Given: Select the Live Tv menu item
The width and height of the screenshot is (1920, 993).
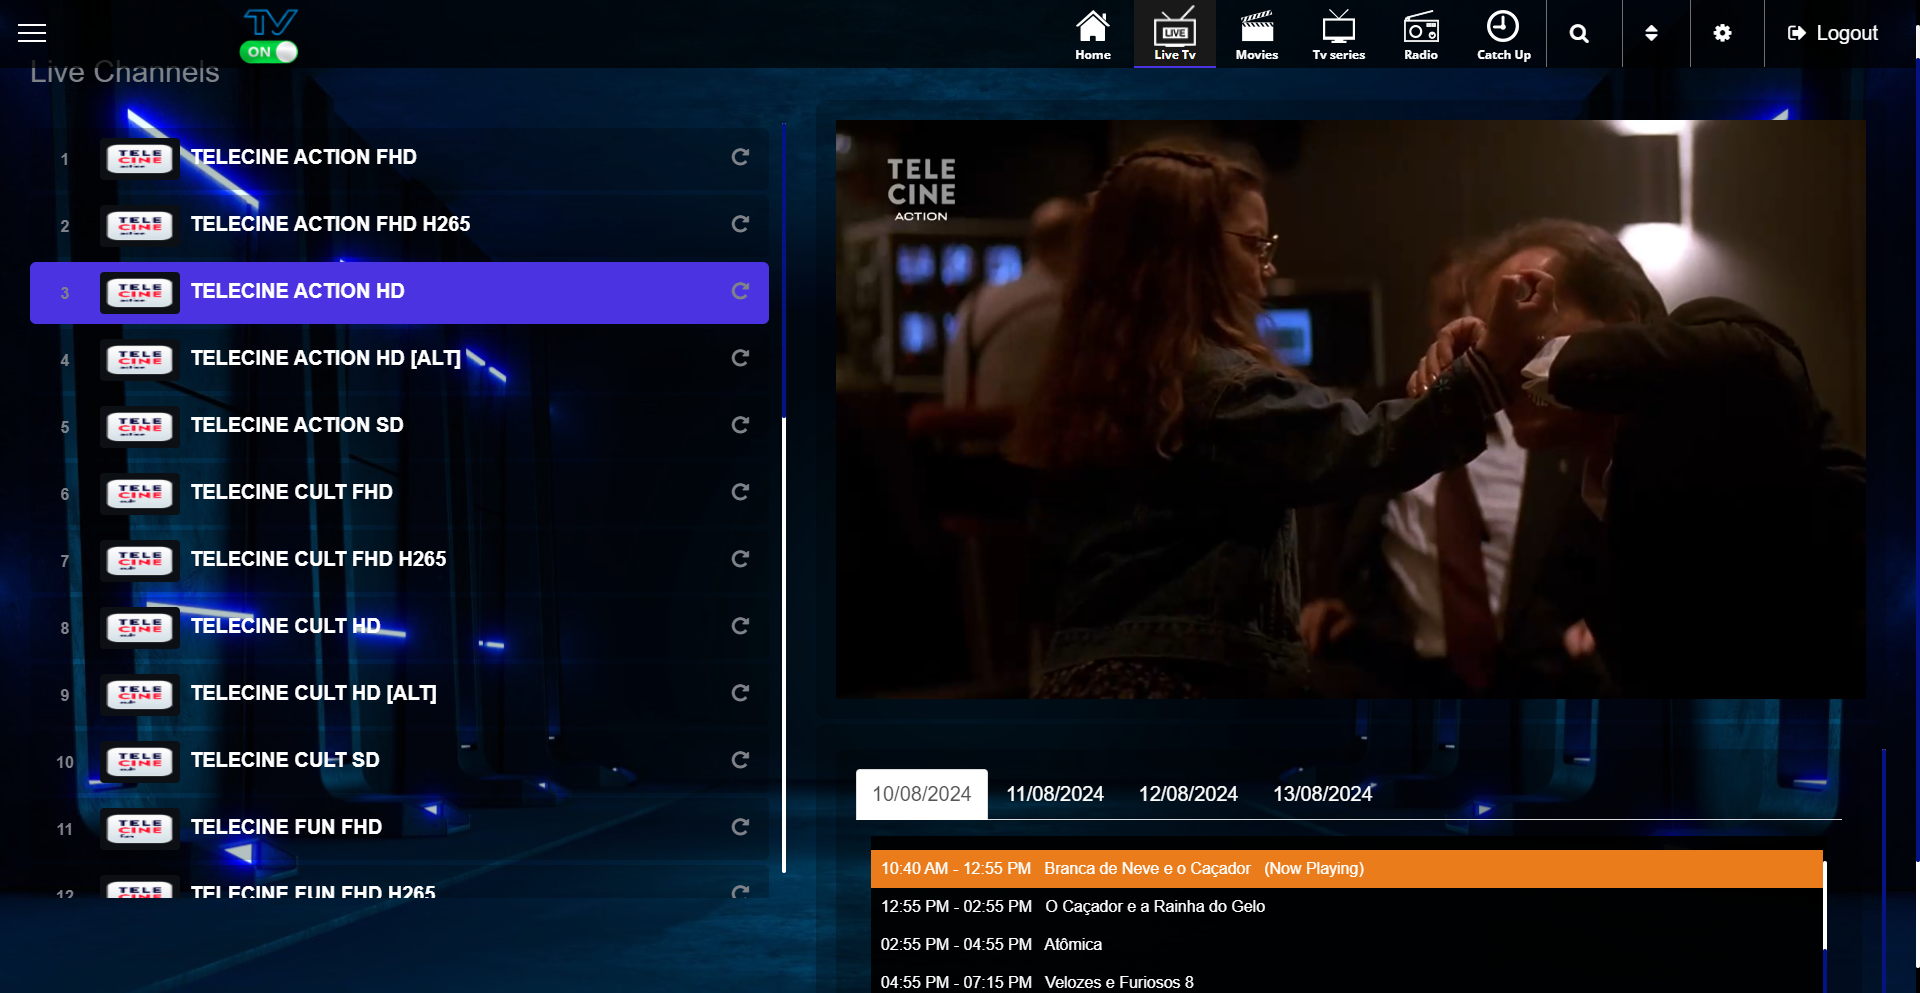Looking at the screenshot, I should tap(1174, 34).
